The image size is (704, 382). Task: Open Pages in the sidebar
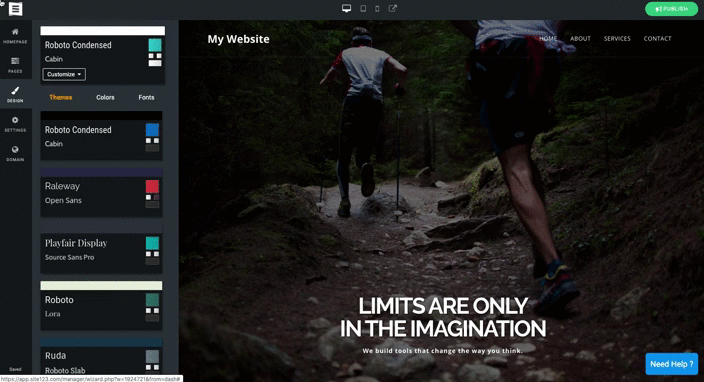15,65
